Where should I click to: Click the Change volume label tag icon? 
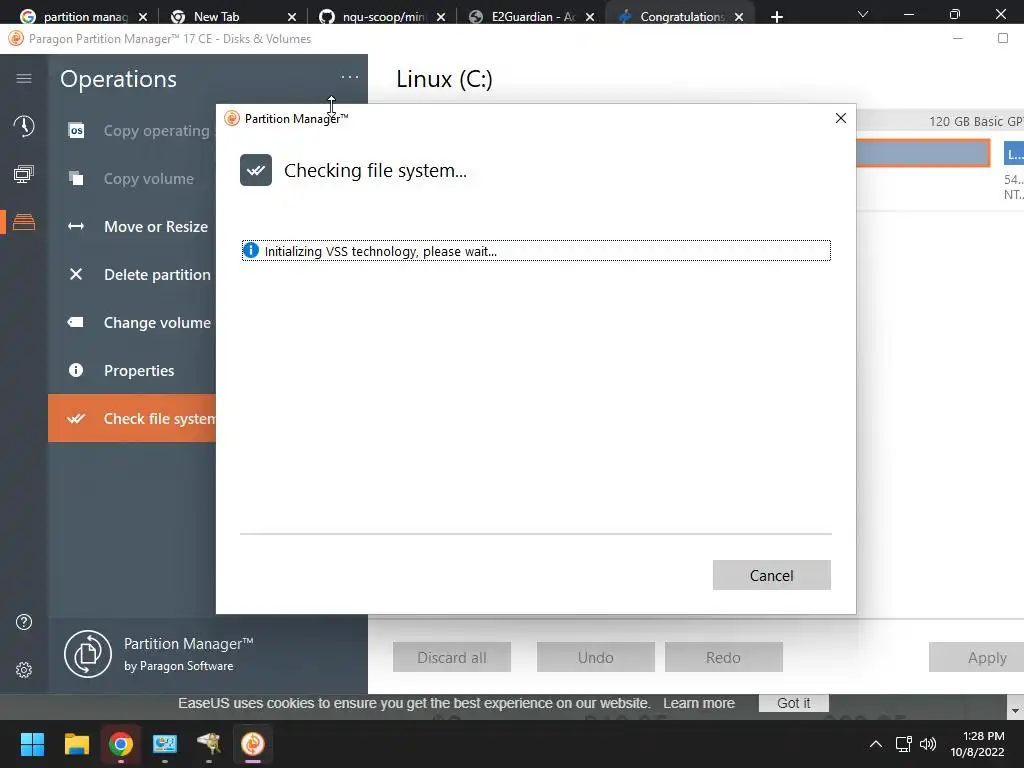(x=76, y=322)
